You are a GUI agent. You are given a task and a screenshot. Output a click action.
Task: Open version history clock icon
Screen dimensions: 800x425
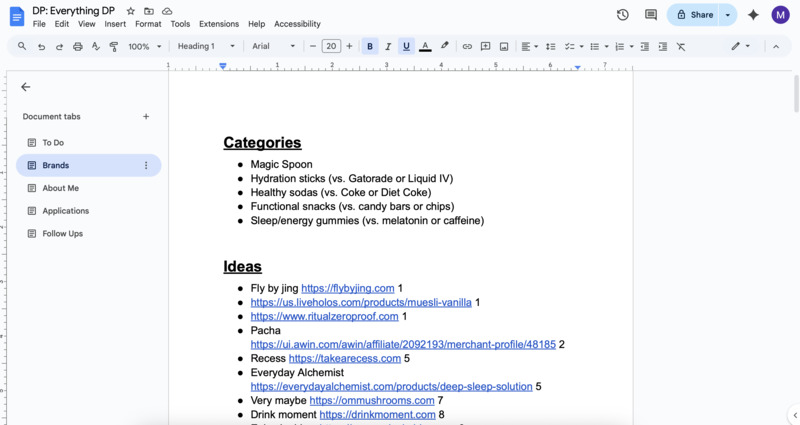[x=622, y=15]
